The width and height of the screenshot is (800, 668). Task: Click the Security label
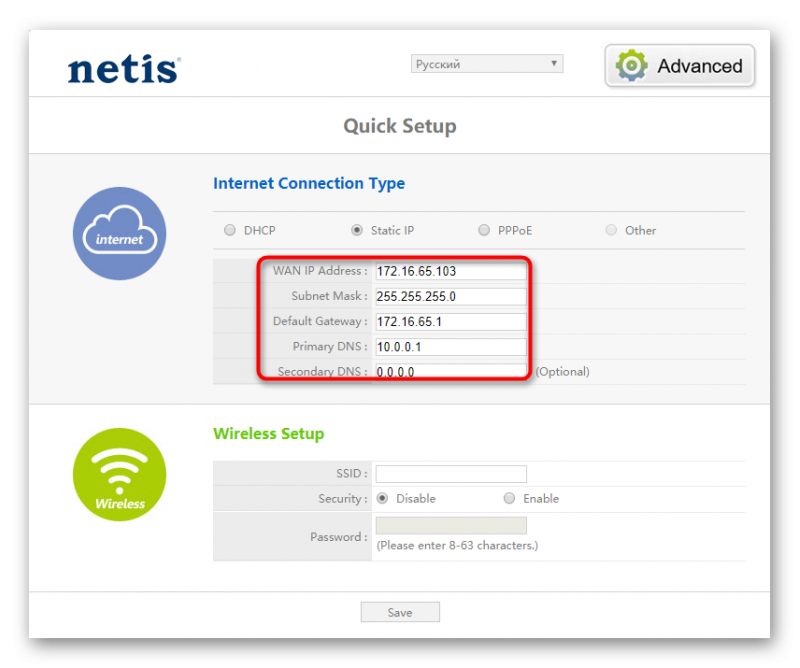pos(343,499)
